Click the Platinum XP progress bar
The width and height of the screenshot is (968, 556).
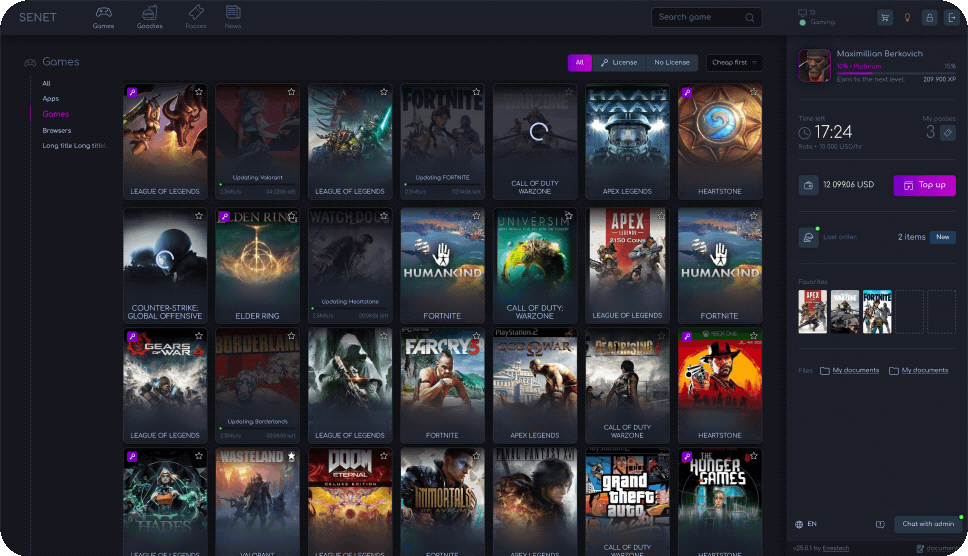point(896,73)
